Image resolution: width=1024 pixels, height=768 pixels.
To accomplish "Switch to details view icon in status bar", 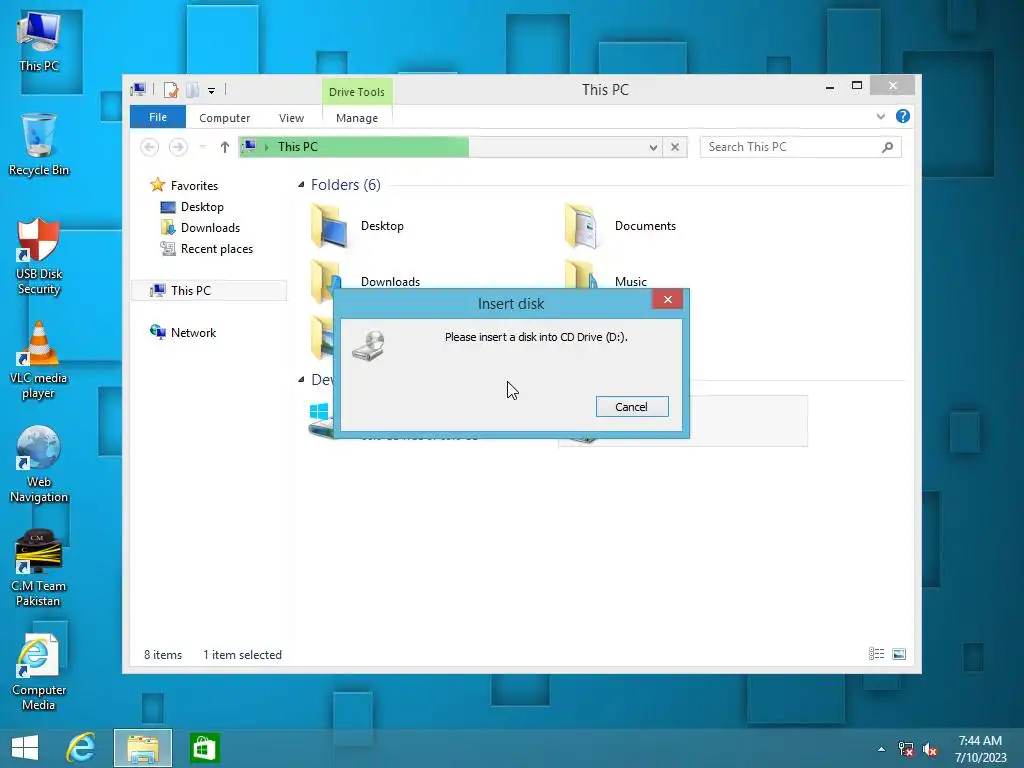I will [876, 654].
